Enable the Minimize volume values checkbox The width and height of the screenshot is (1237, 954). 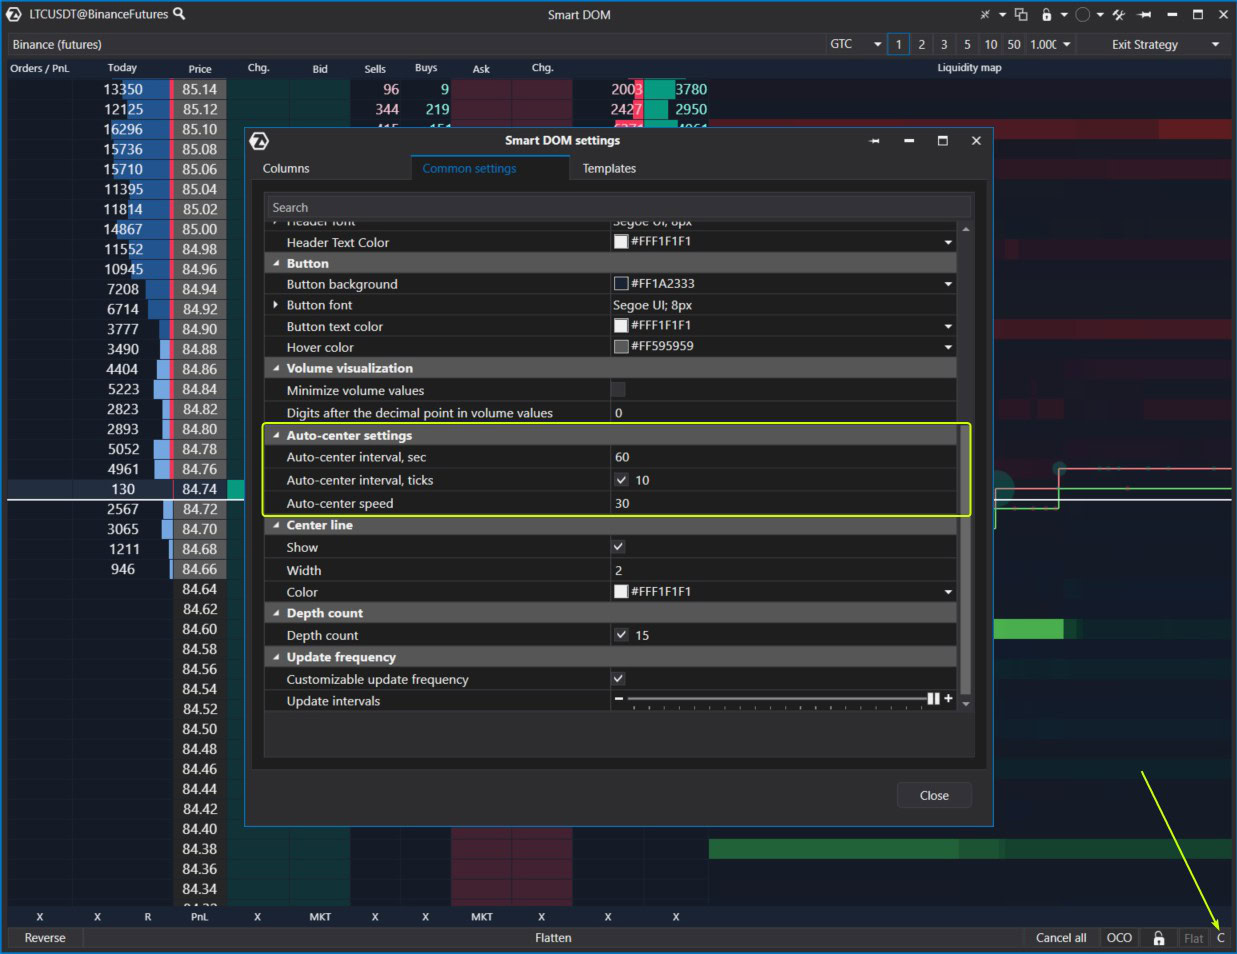pos(618,390)
